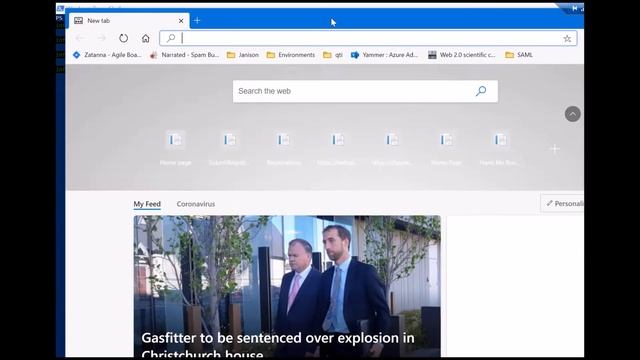Open a new tab with the plus icon
Image resolution: width=640 pixels, height=360 pixels.
click(197, 20)
